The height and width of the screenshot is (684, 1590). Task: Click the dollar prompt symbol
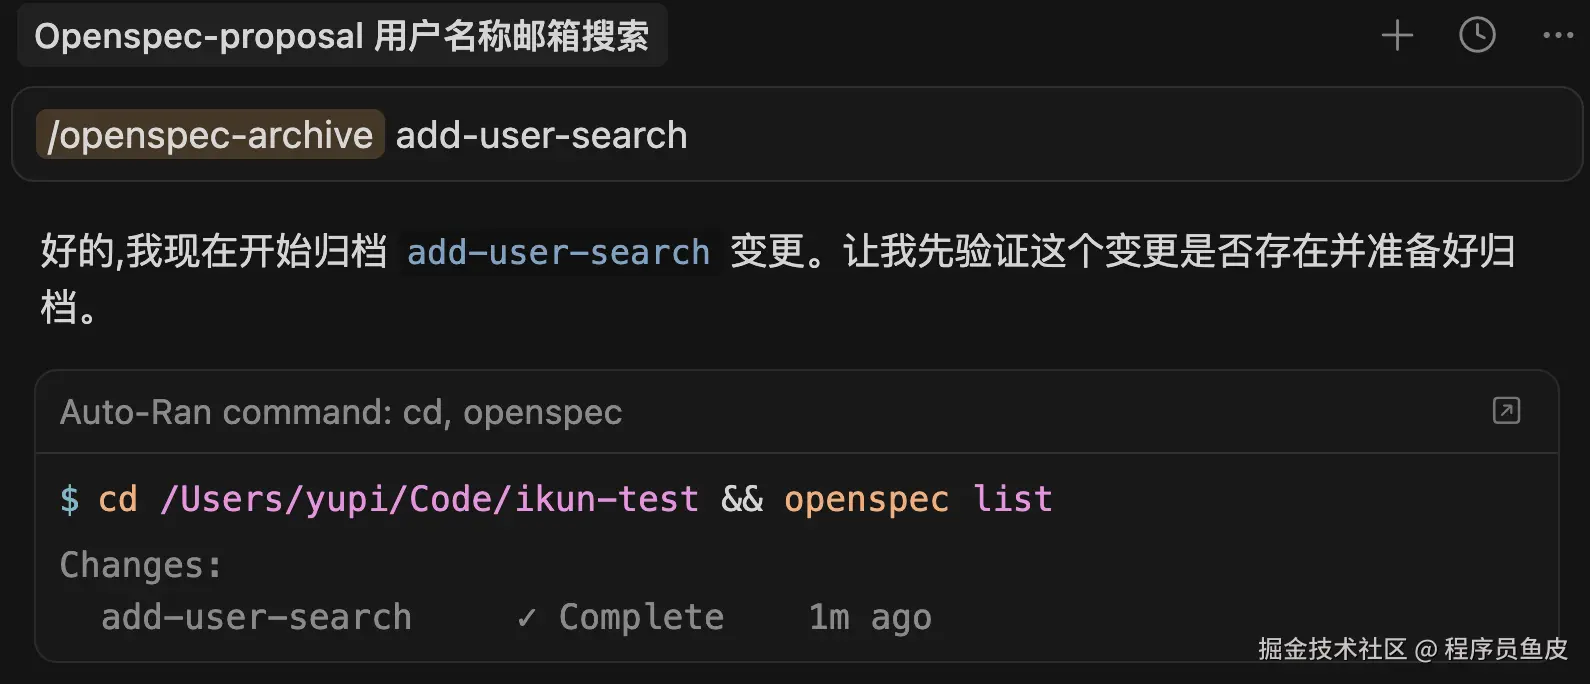69,499
